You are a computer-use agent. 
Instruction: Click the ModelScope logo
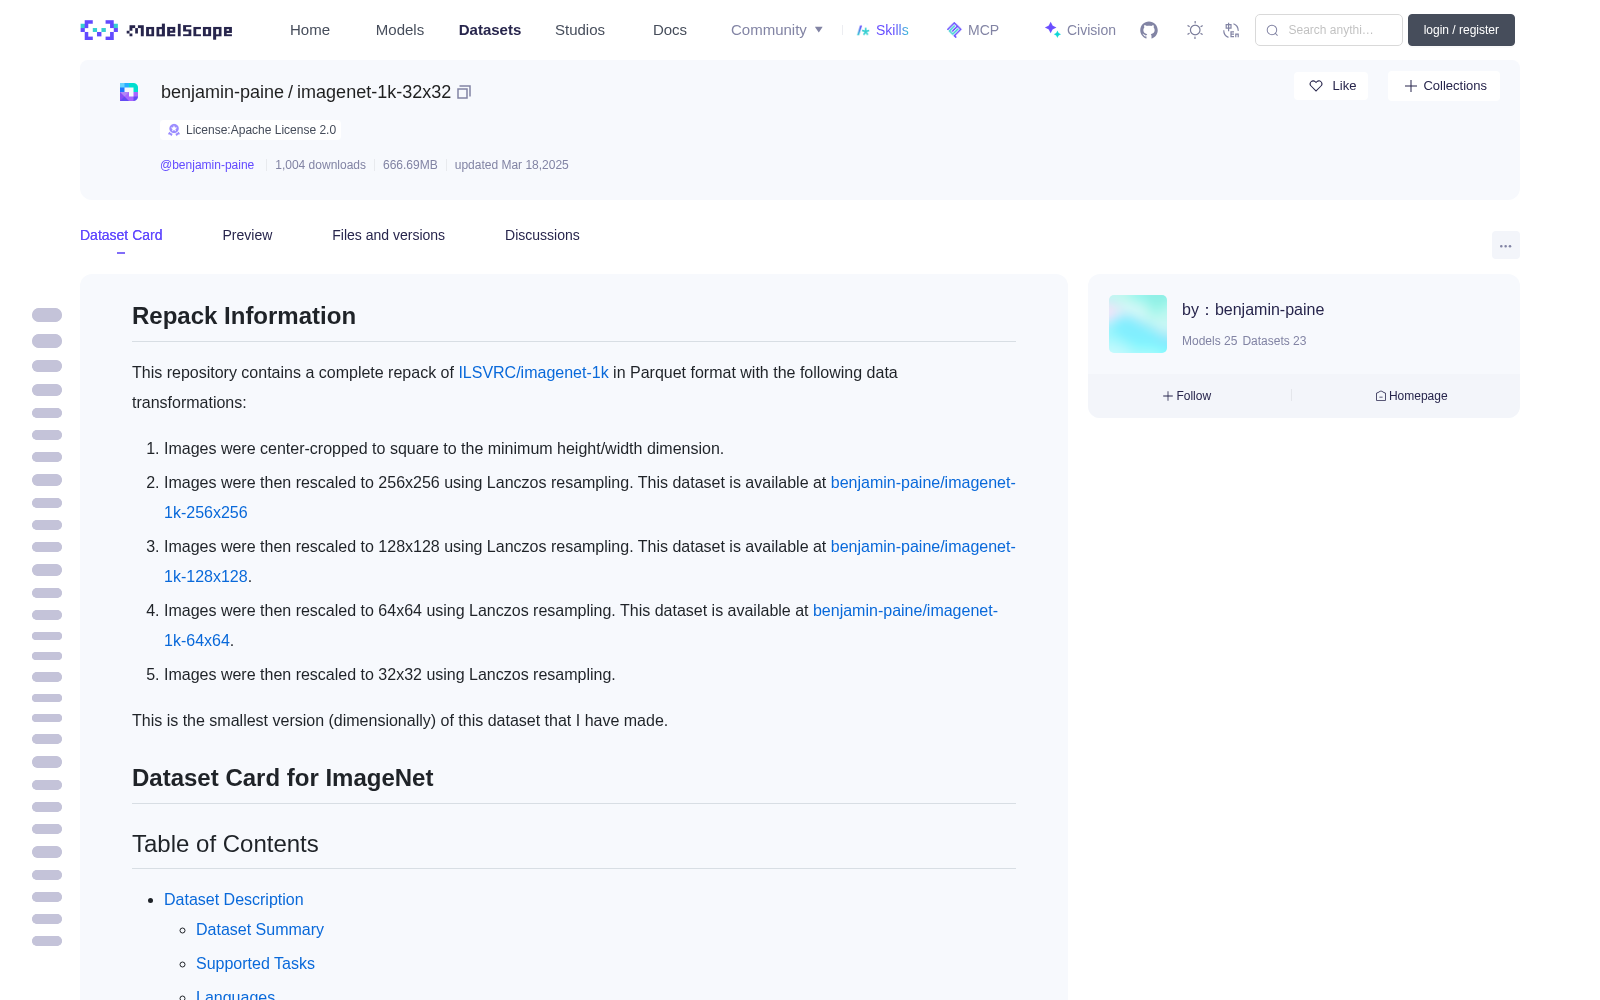click(x=157, y=30)
